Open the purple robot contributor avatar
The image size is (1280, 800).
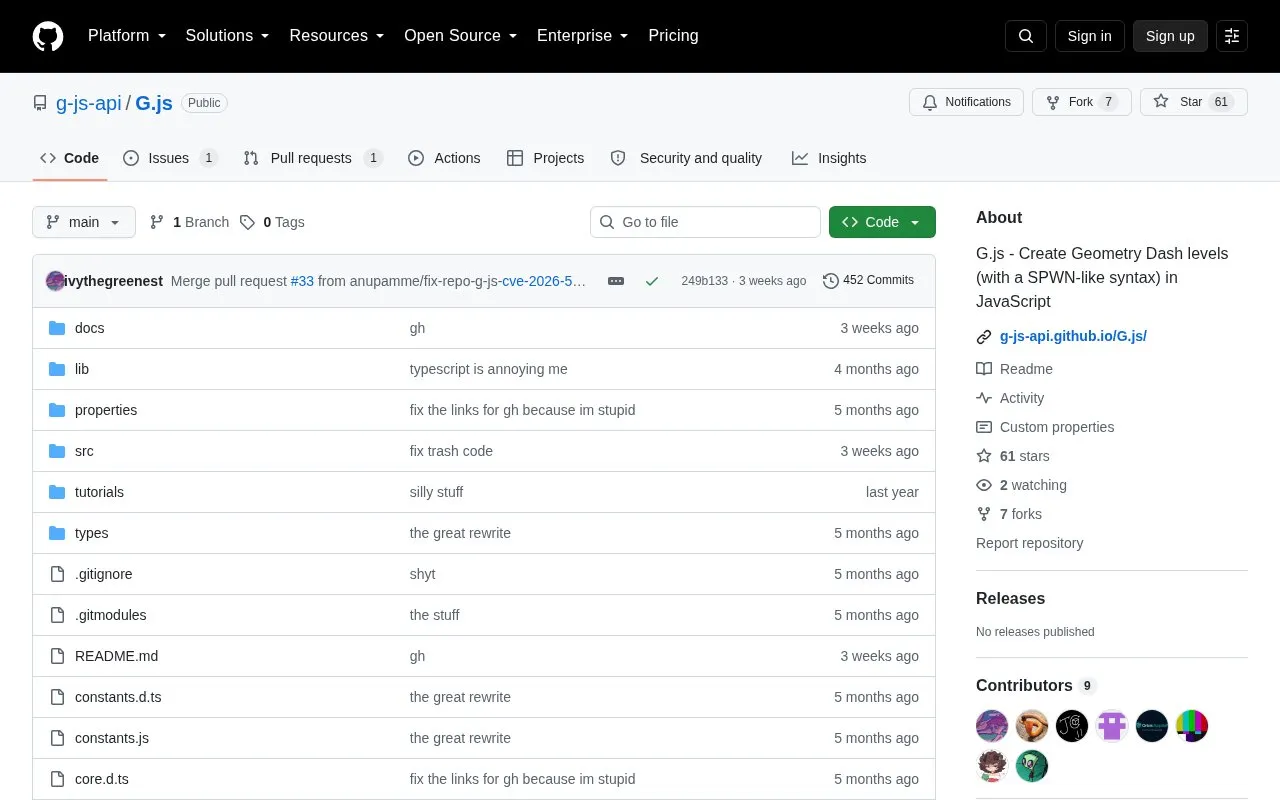[x=1112, y=726]
